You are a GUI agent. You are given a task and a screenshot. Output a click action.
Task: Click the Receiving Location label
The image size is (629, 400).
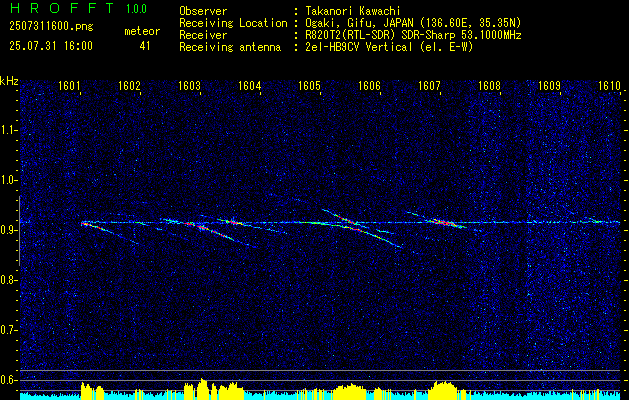point(233,23)
